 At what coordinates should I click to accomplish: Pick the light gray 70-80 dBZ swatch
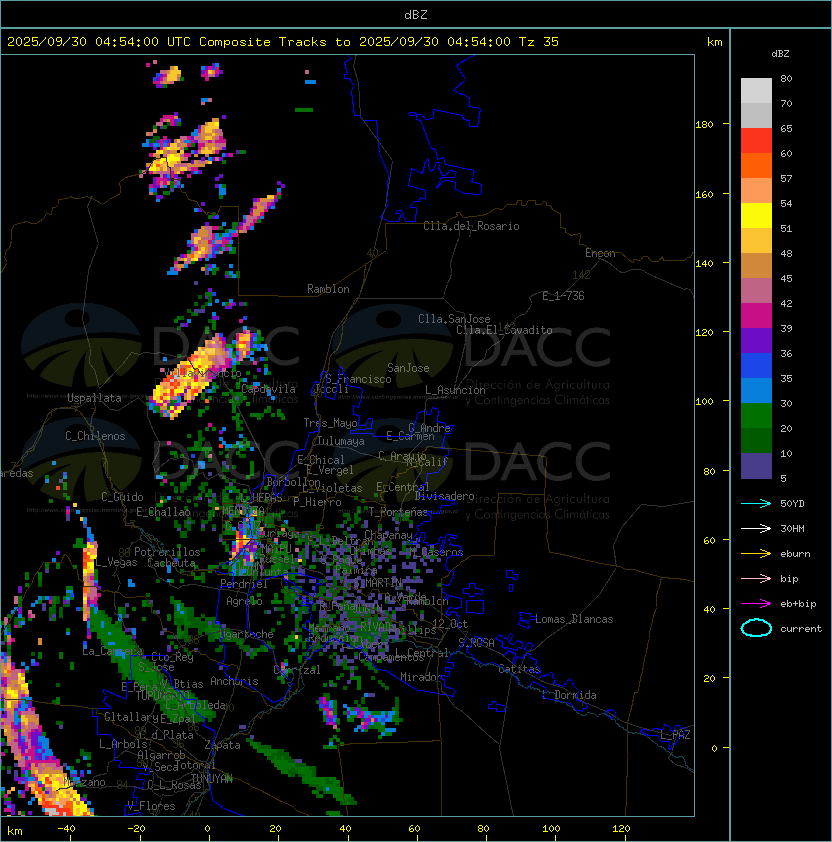point(756,91)
